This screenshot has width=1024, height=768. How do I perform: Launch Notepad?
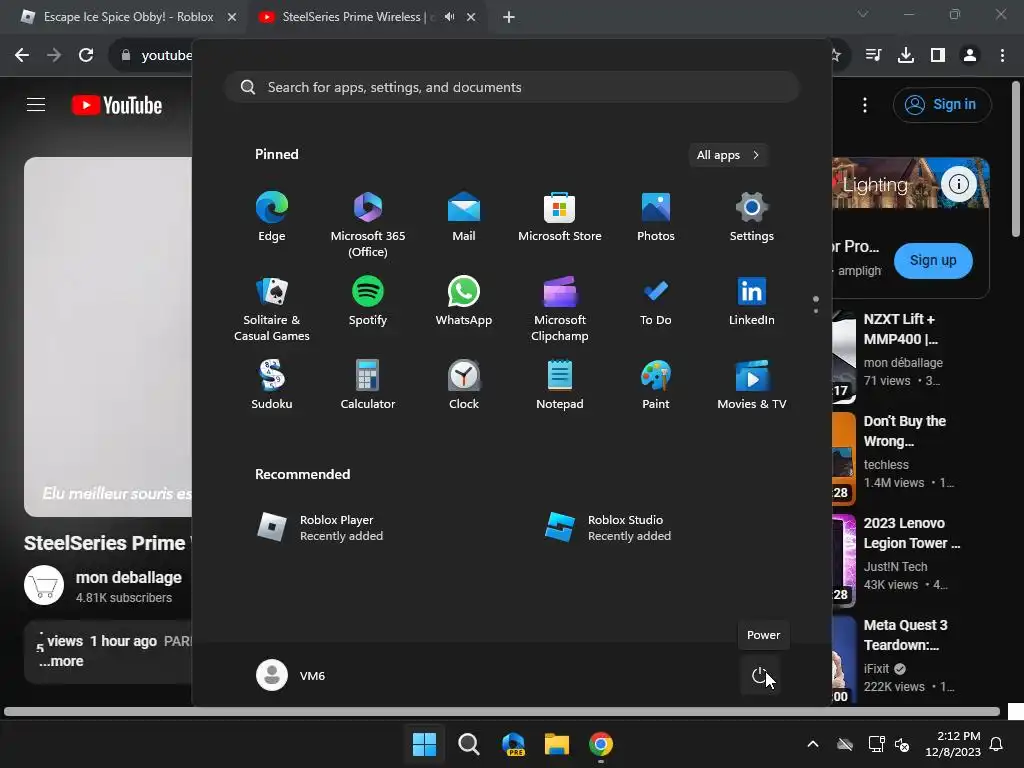pyautogui.click(x=560, y=385)
